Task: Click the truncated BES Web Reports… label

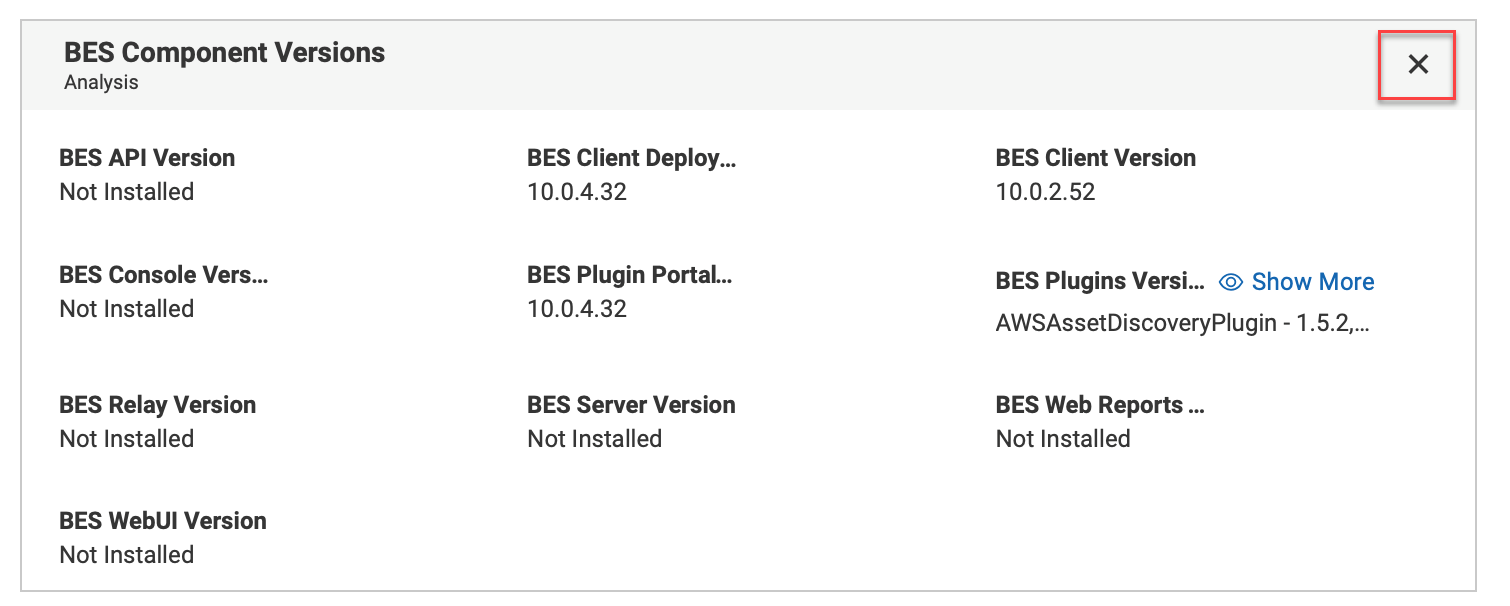Action: click(1100, 405)
